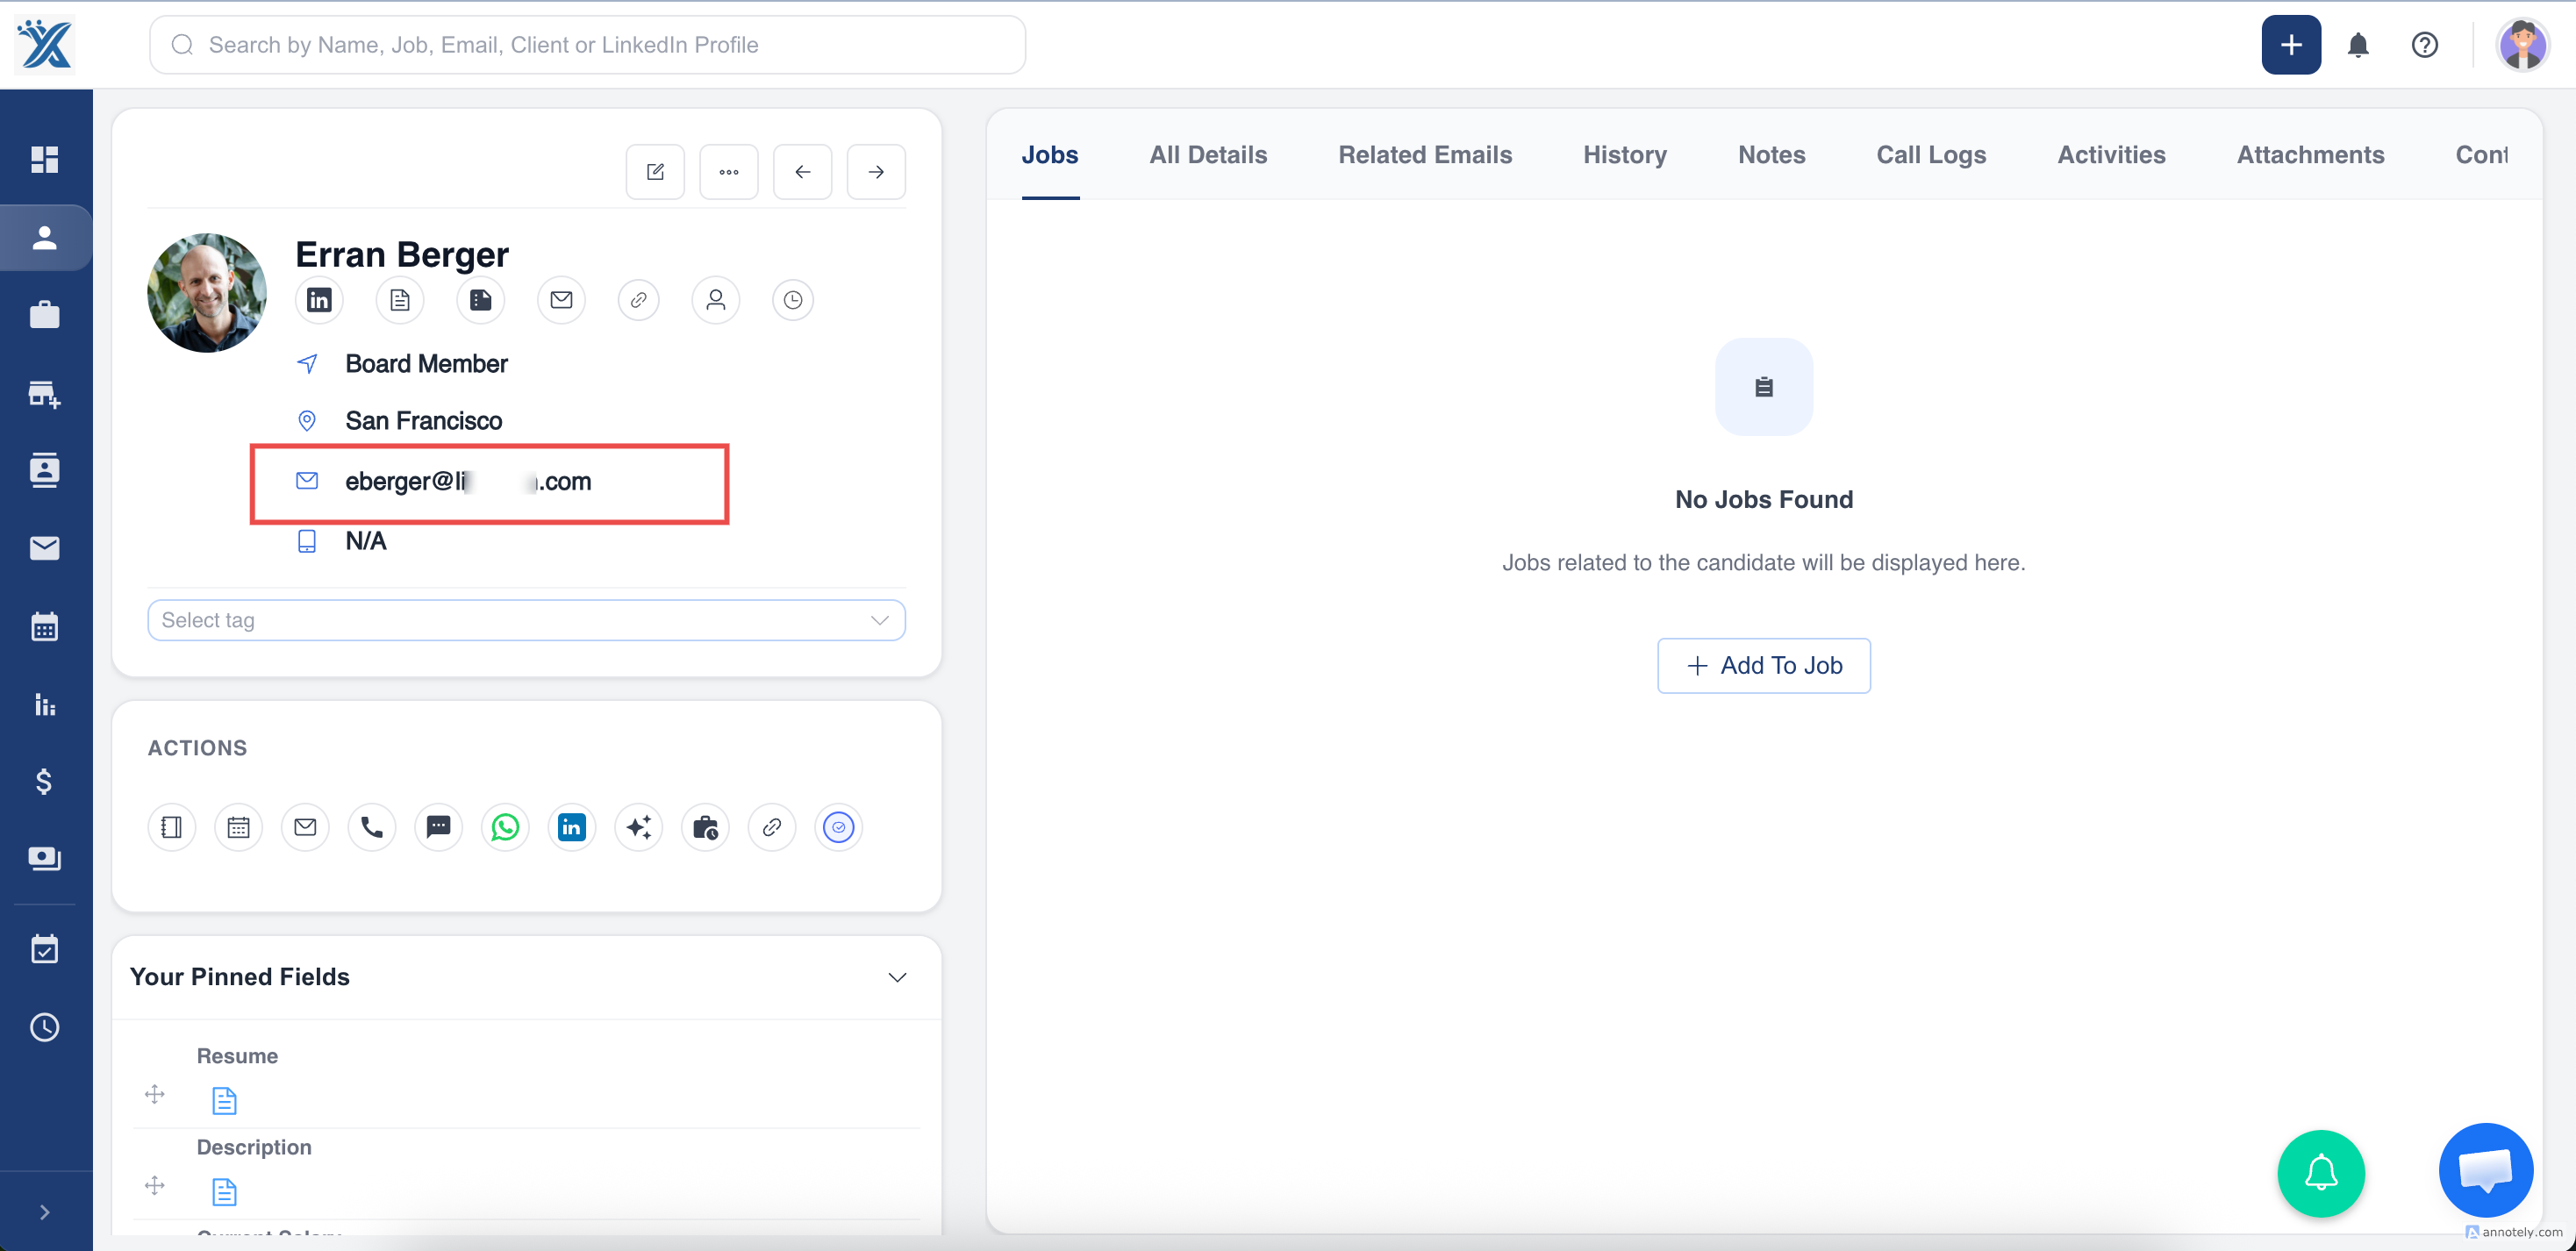Expand the sidebar with bottom chevron
The width and height of the screenshot is (2576, 1251).
45,1212
